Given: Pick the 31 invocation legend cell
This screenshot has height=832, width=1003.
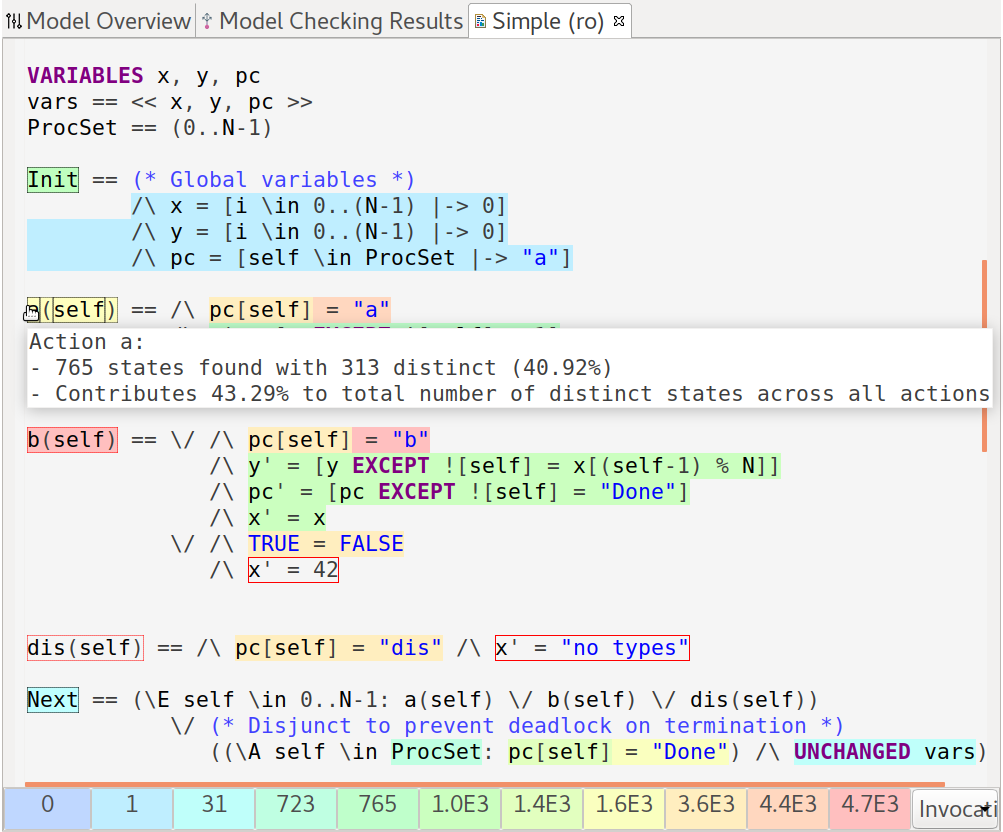Looking at the screenshot, I should click(214, 805).
